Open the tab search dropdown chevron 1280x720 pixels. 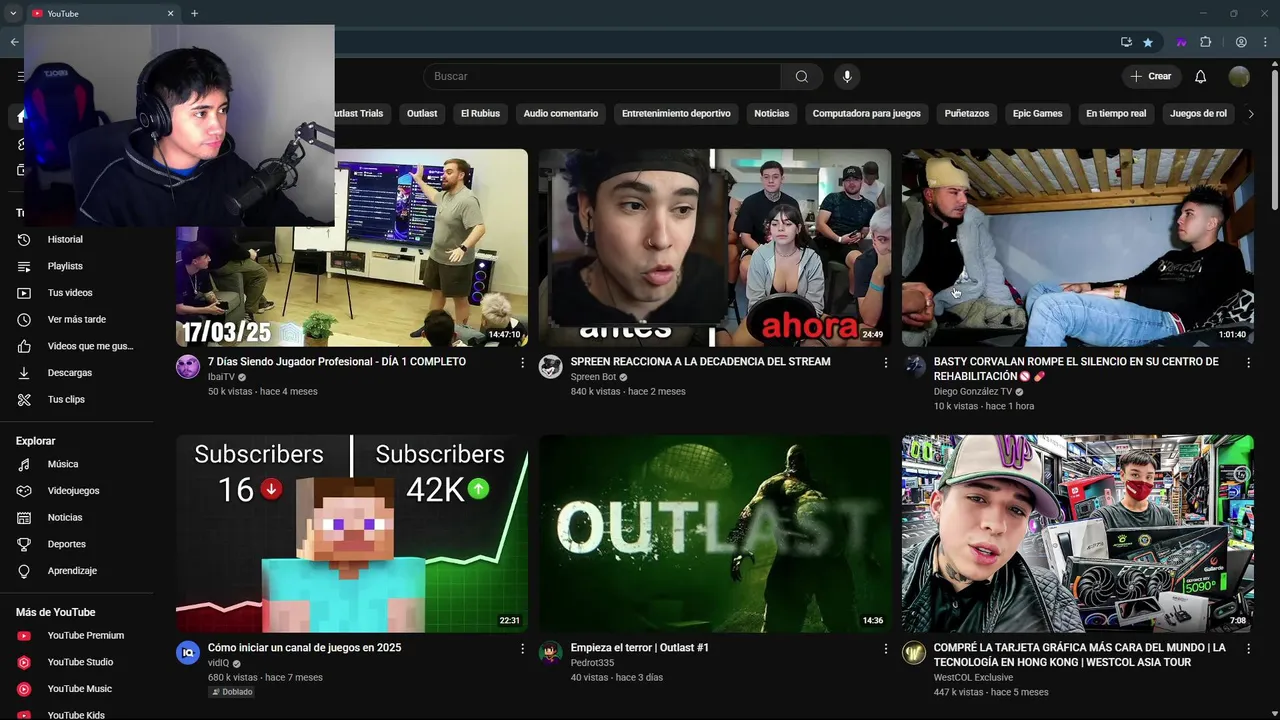pos(13,13)
